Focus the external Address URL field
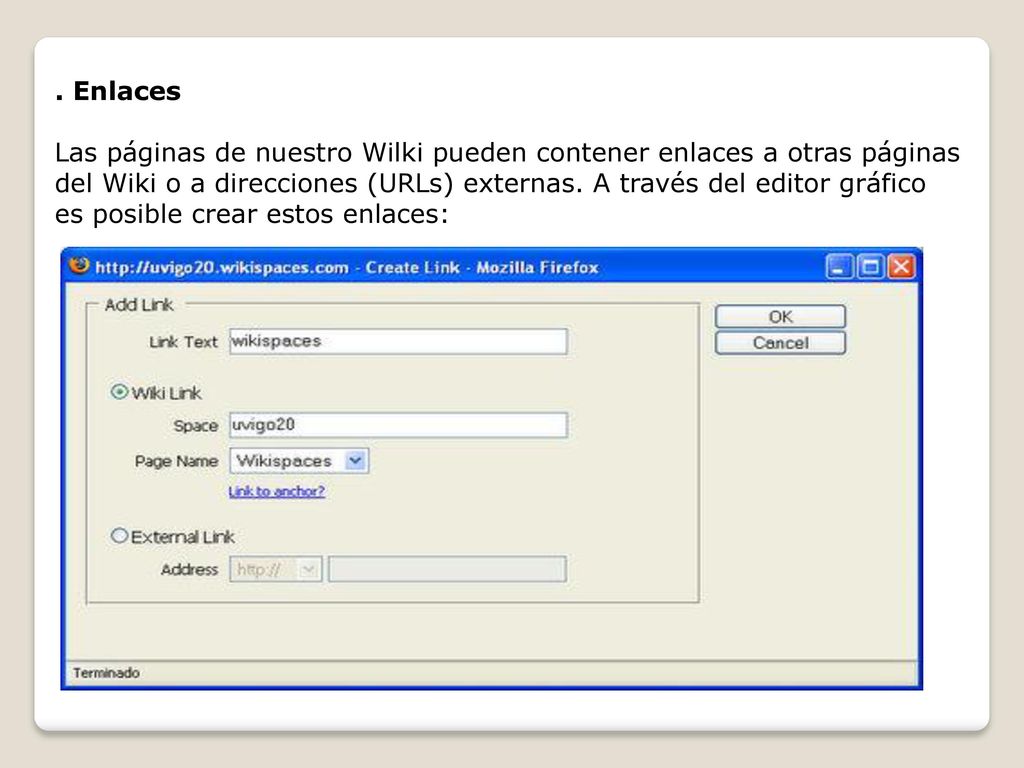 pos(447,569)
